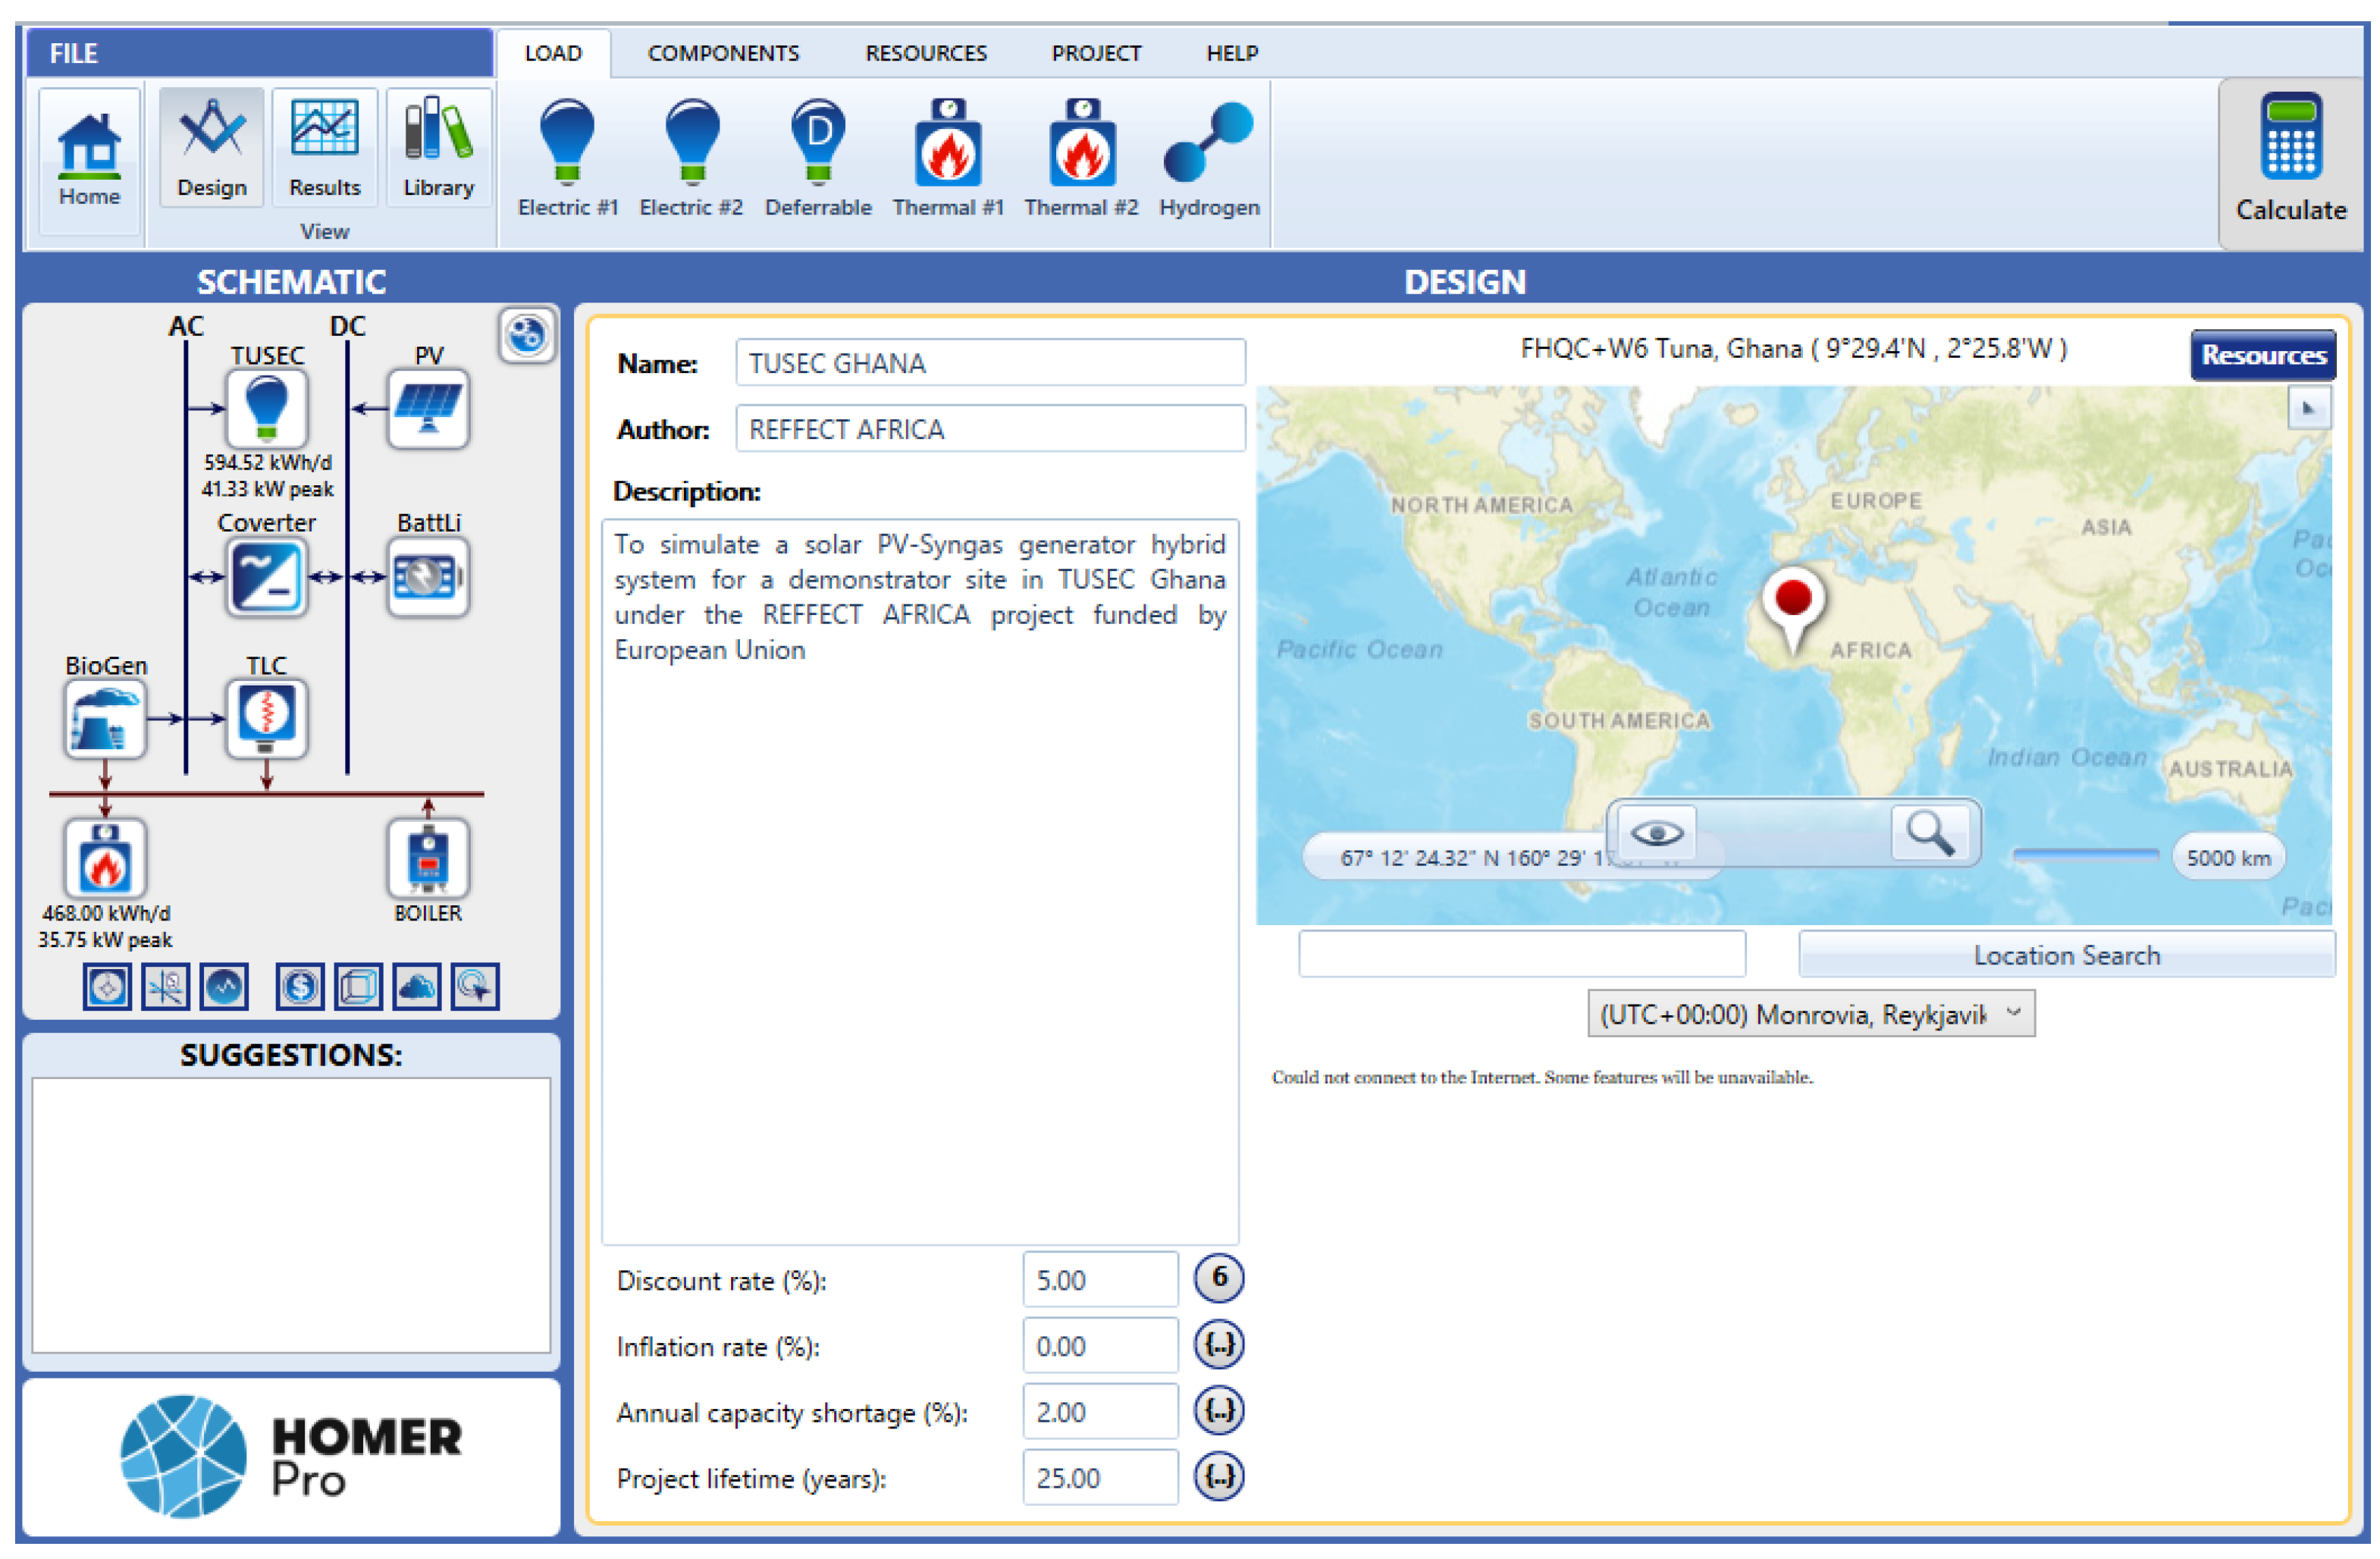
Task: Open the time zone dropdown
Action: coord(1810,1014)
